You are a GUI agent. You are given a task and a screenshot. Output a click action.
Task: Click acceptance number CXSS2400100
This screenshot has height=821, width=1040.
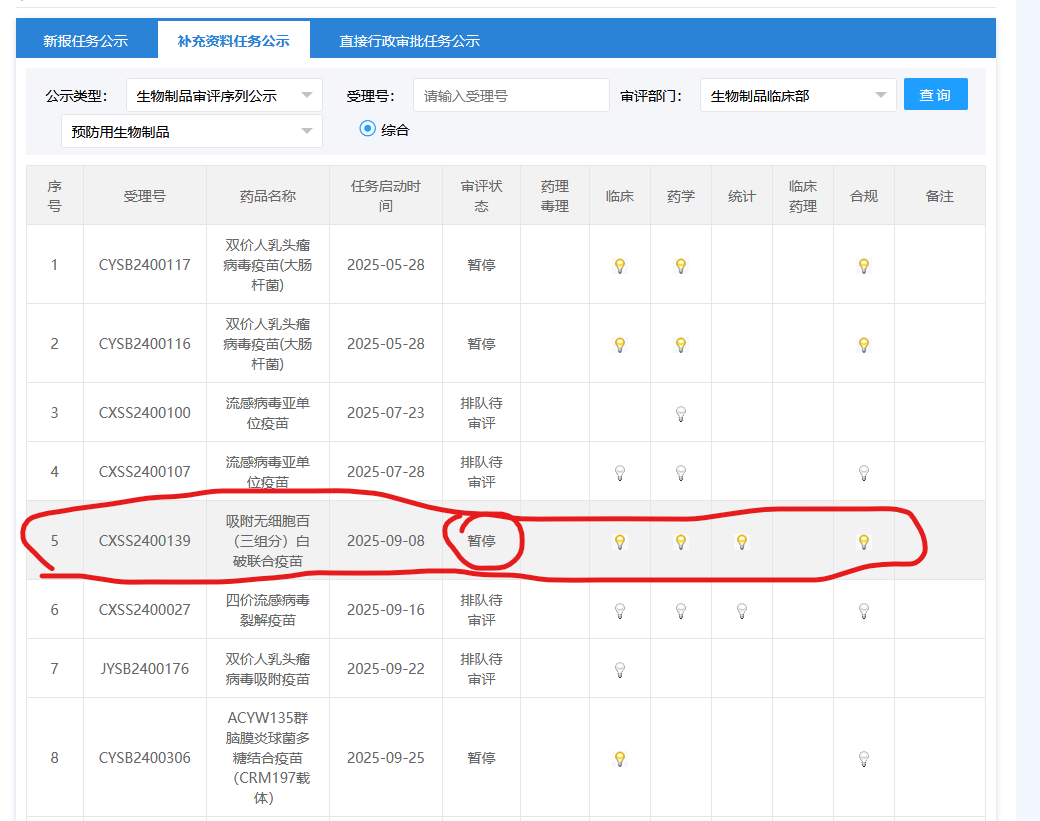pyautogui.click(x=145, y=413)
